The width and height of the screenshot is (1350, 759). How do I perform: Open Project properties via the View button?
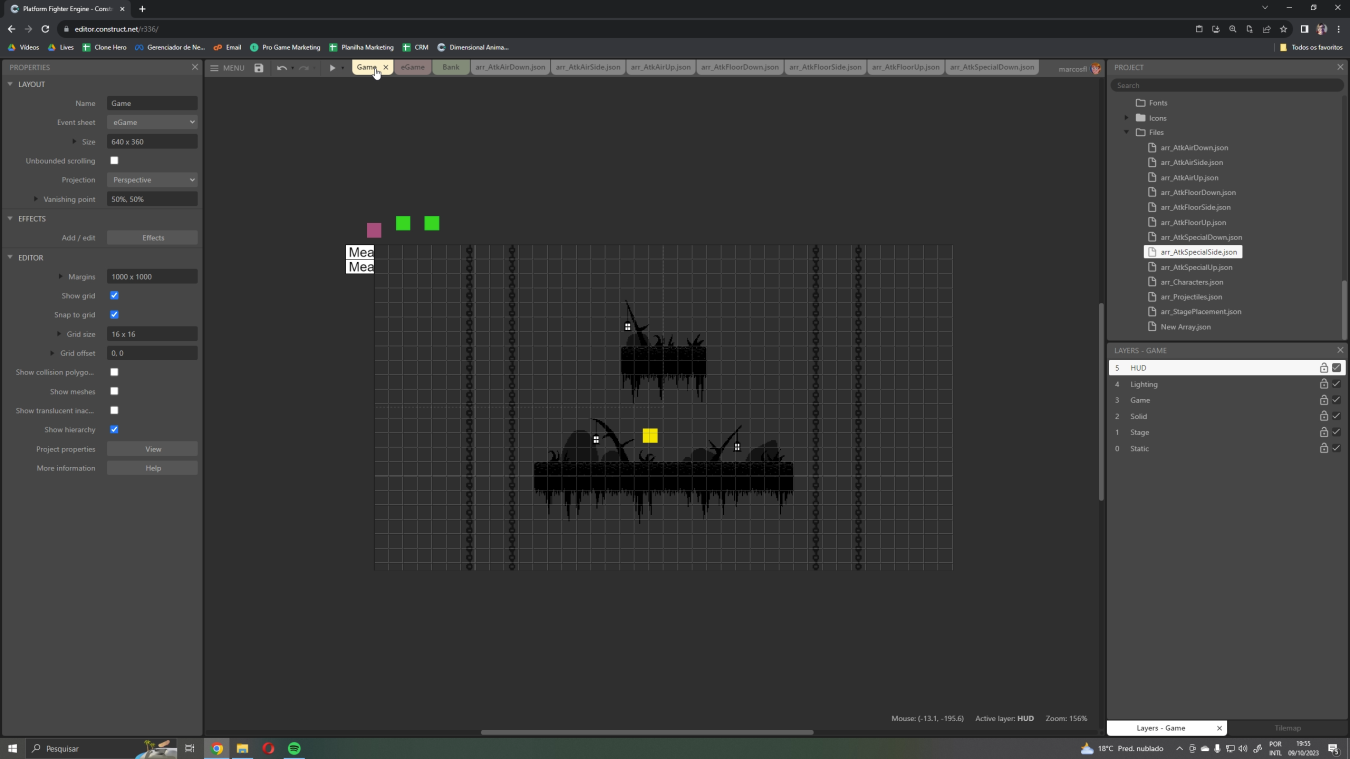(152, 448)
